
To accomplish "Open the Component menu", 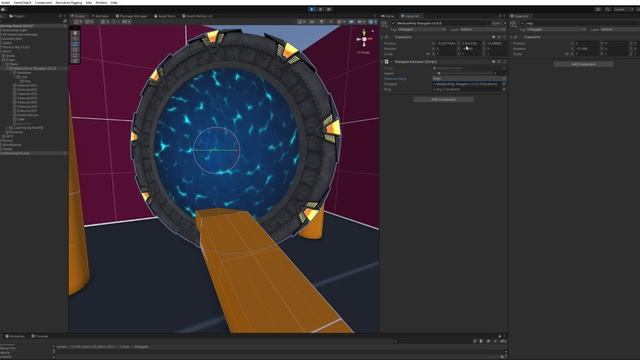I will 43,2.
